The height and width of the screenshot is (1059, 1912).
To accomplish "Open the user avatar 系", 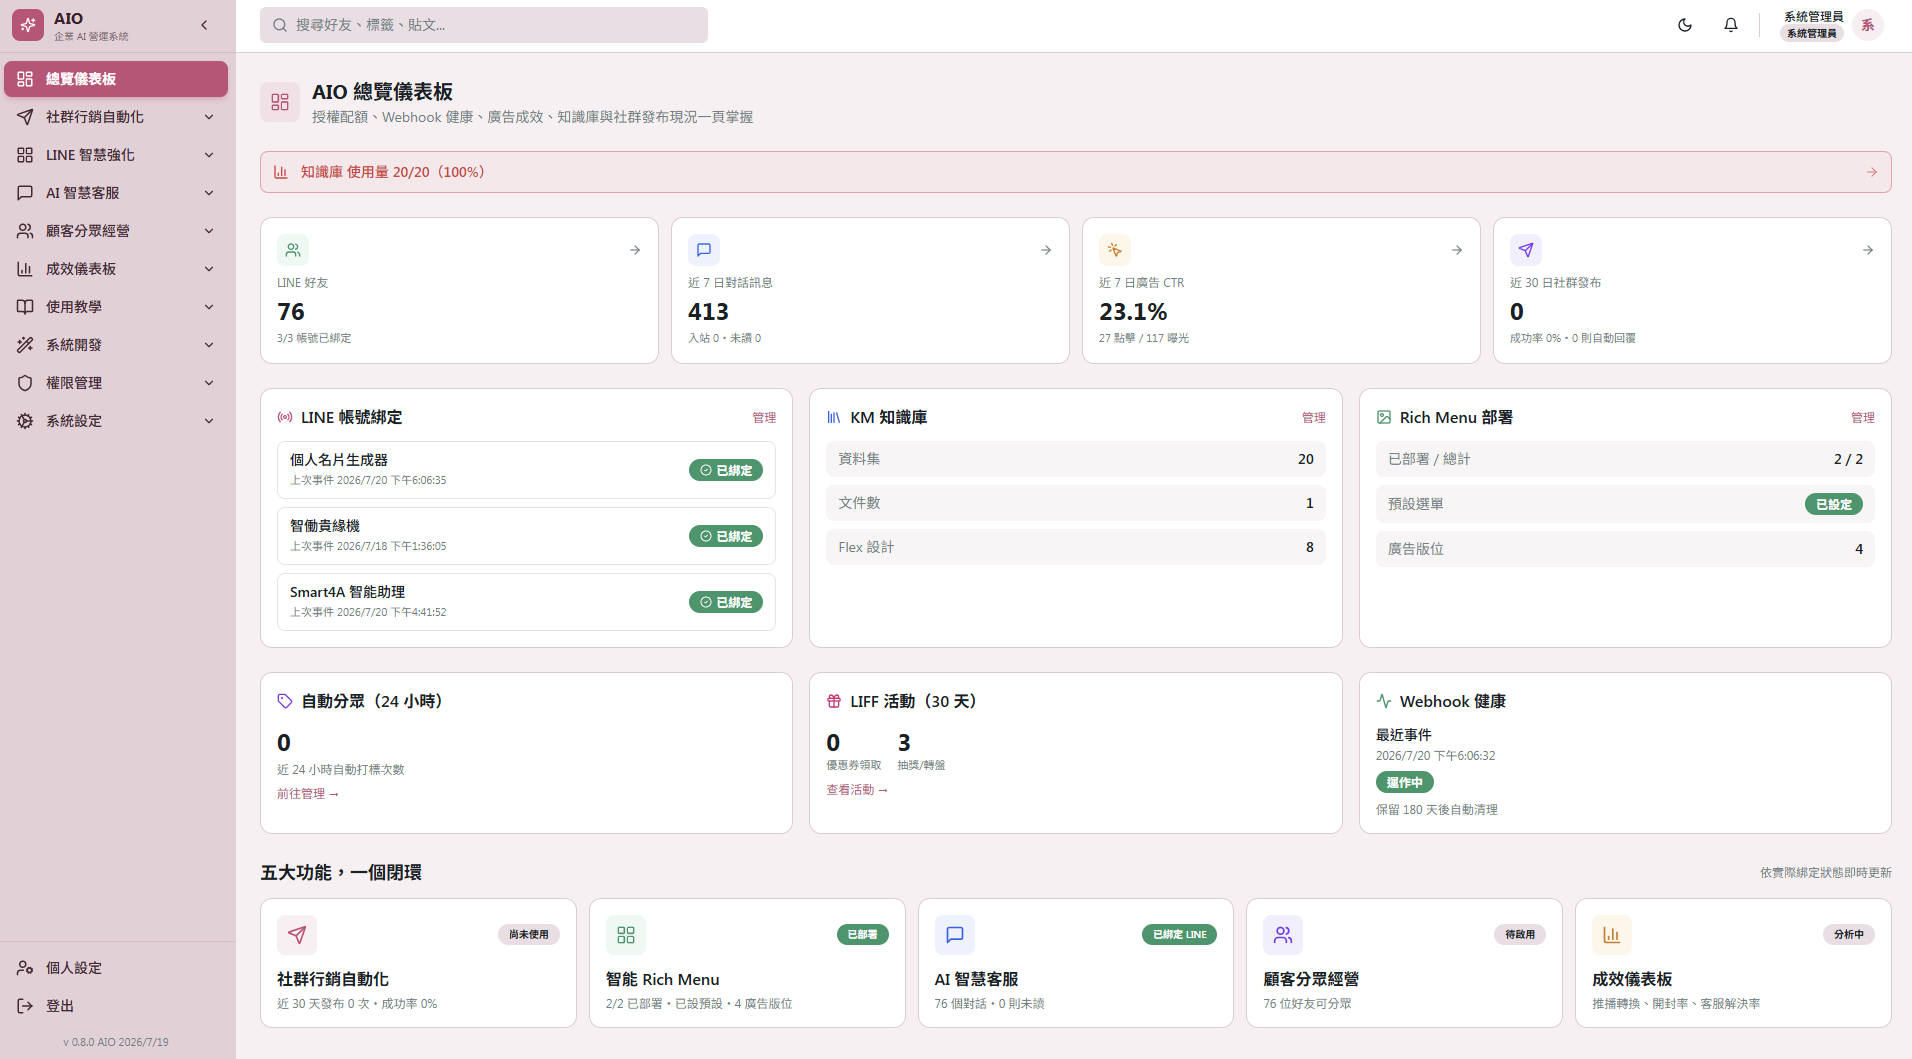I will click(x=1867, y=25).
